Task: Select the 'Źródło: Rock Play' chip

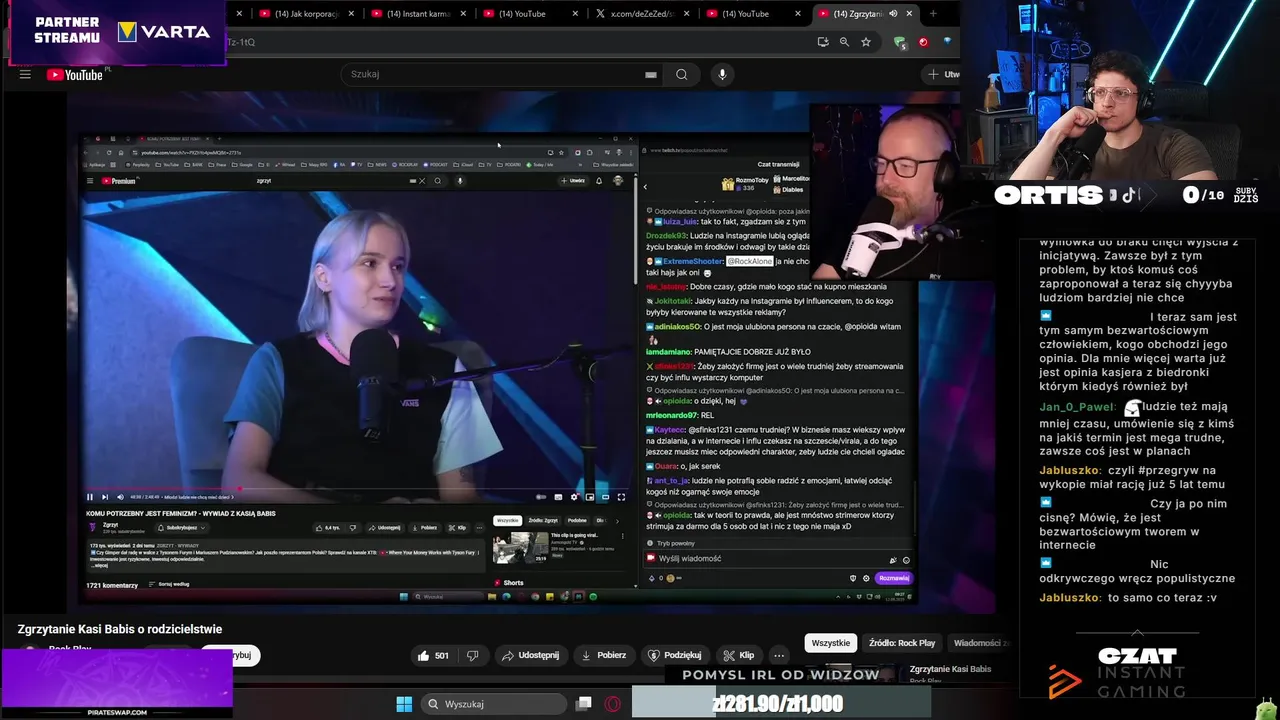Action: (x=902, y=643)
